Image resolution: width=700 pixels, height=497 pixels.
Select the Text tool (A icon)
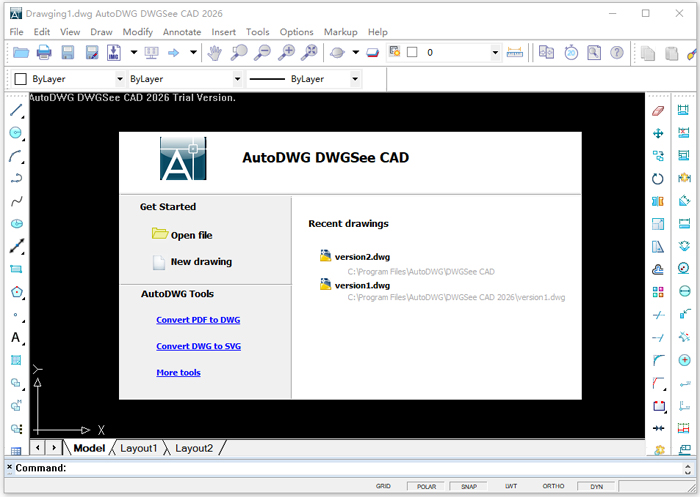pos(16,338)
